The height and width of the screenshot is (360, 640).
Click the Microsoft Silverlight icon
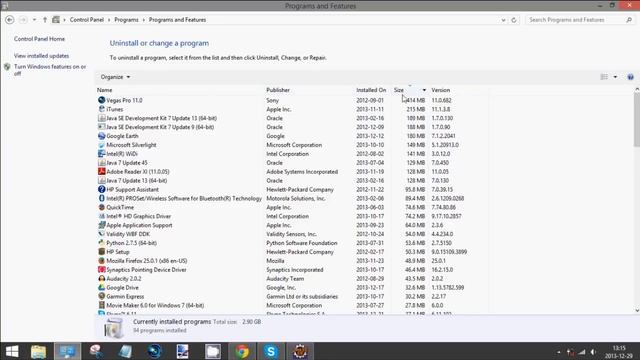[x=102, y=145]
